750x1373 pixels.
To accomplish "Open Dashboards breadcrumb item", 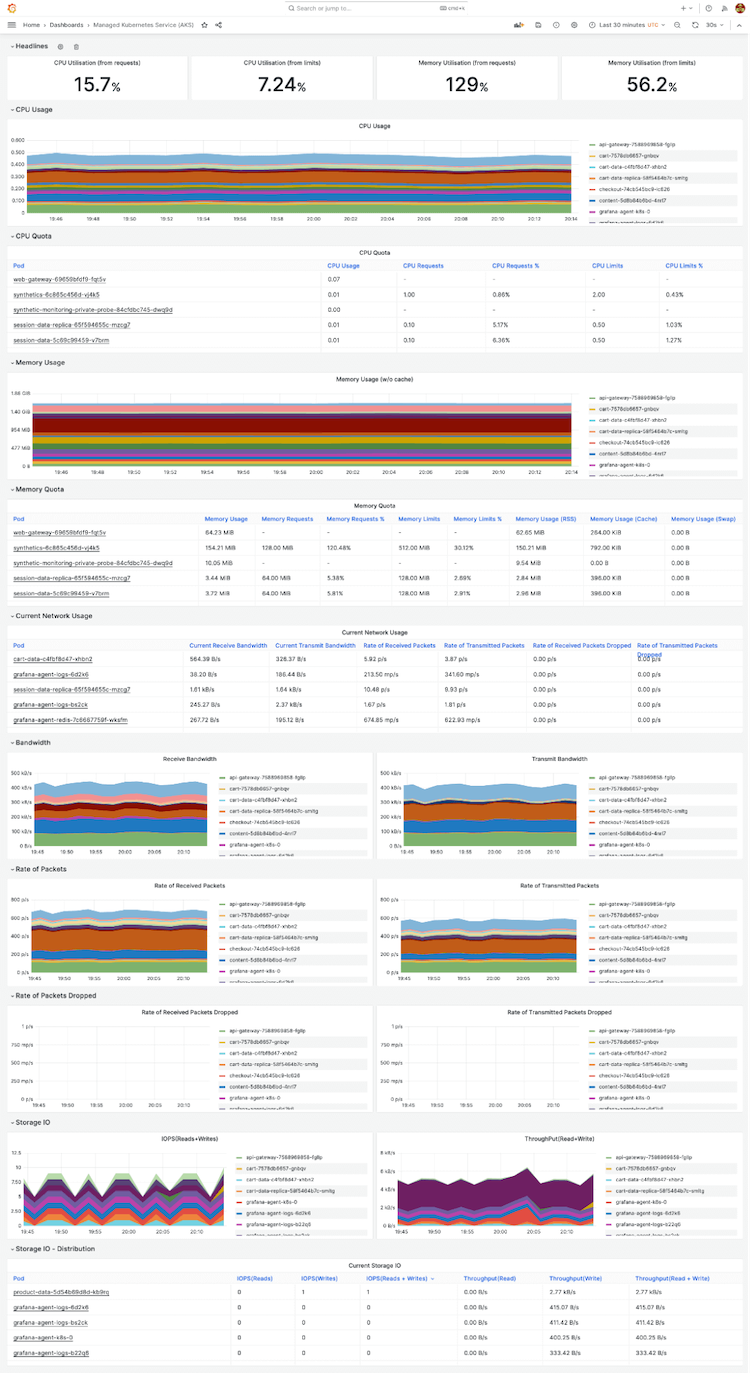I will 67,24.
